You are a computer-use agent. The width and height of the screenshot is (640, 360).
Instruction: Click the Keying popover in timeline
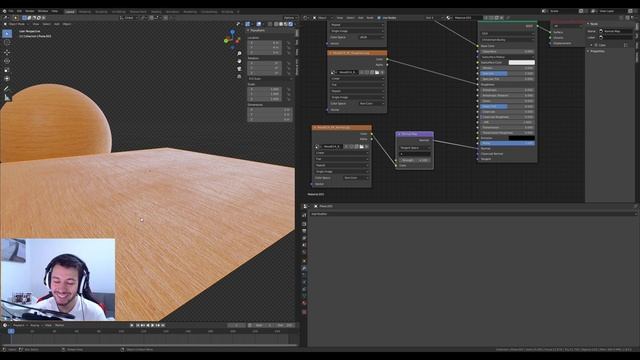(x=36, y=325)
